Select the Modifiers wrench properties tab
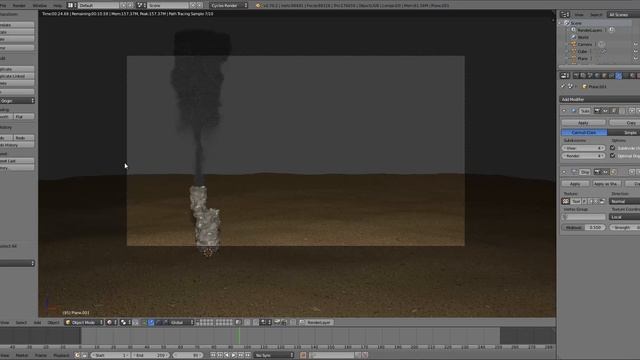640x360 pixels. tap(619, 76)
